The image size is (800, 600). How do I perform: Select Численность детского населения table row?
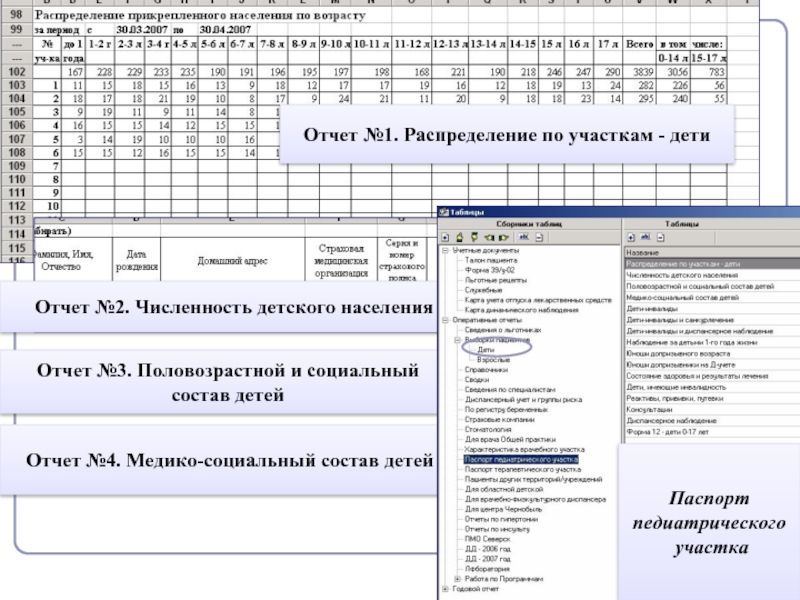tap(712, 275)
